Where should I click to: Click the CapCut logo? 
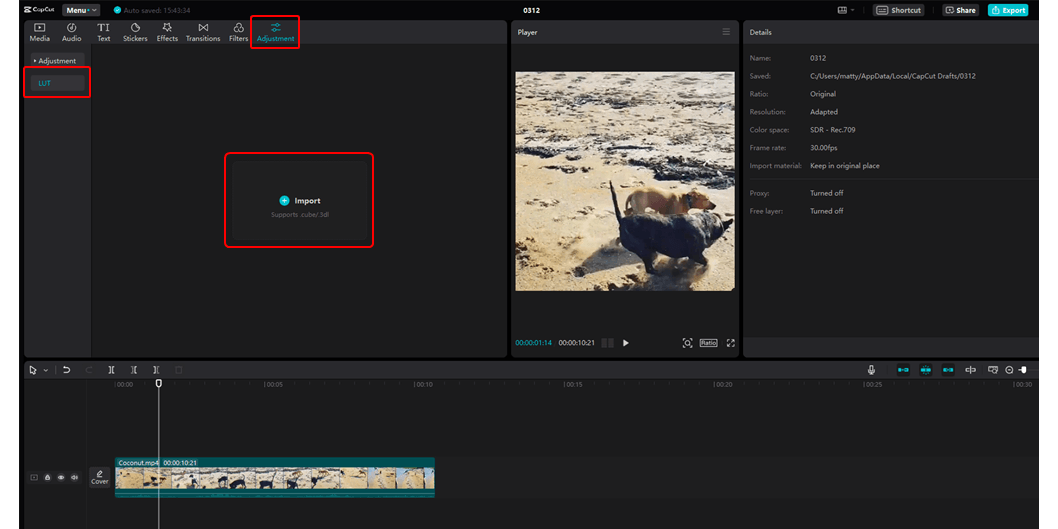40,10
